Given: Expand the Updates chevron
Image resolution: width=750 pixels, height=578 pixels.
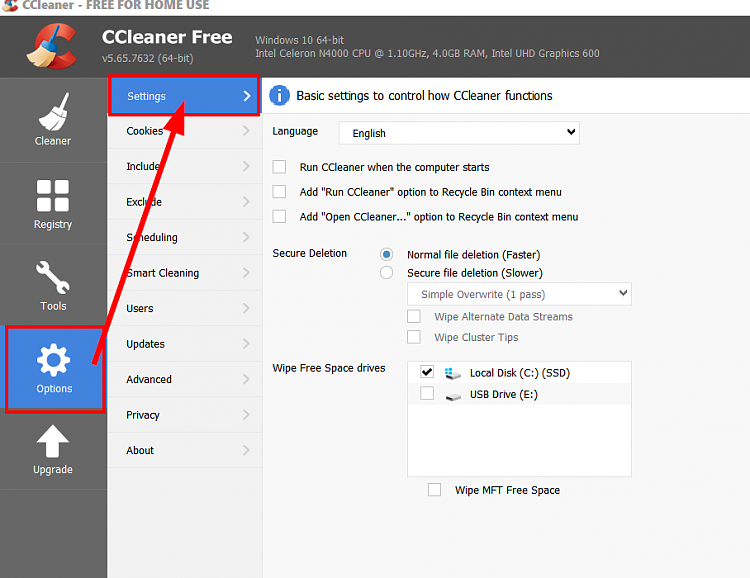Looking at the screenshot, I should point(246,344).
